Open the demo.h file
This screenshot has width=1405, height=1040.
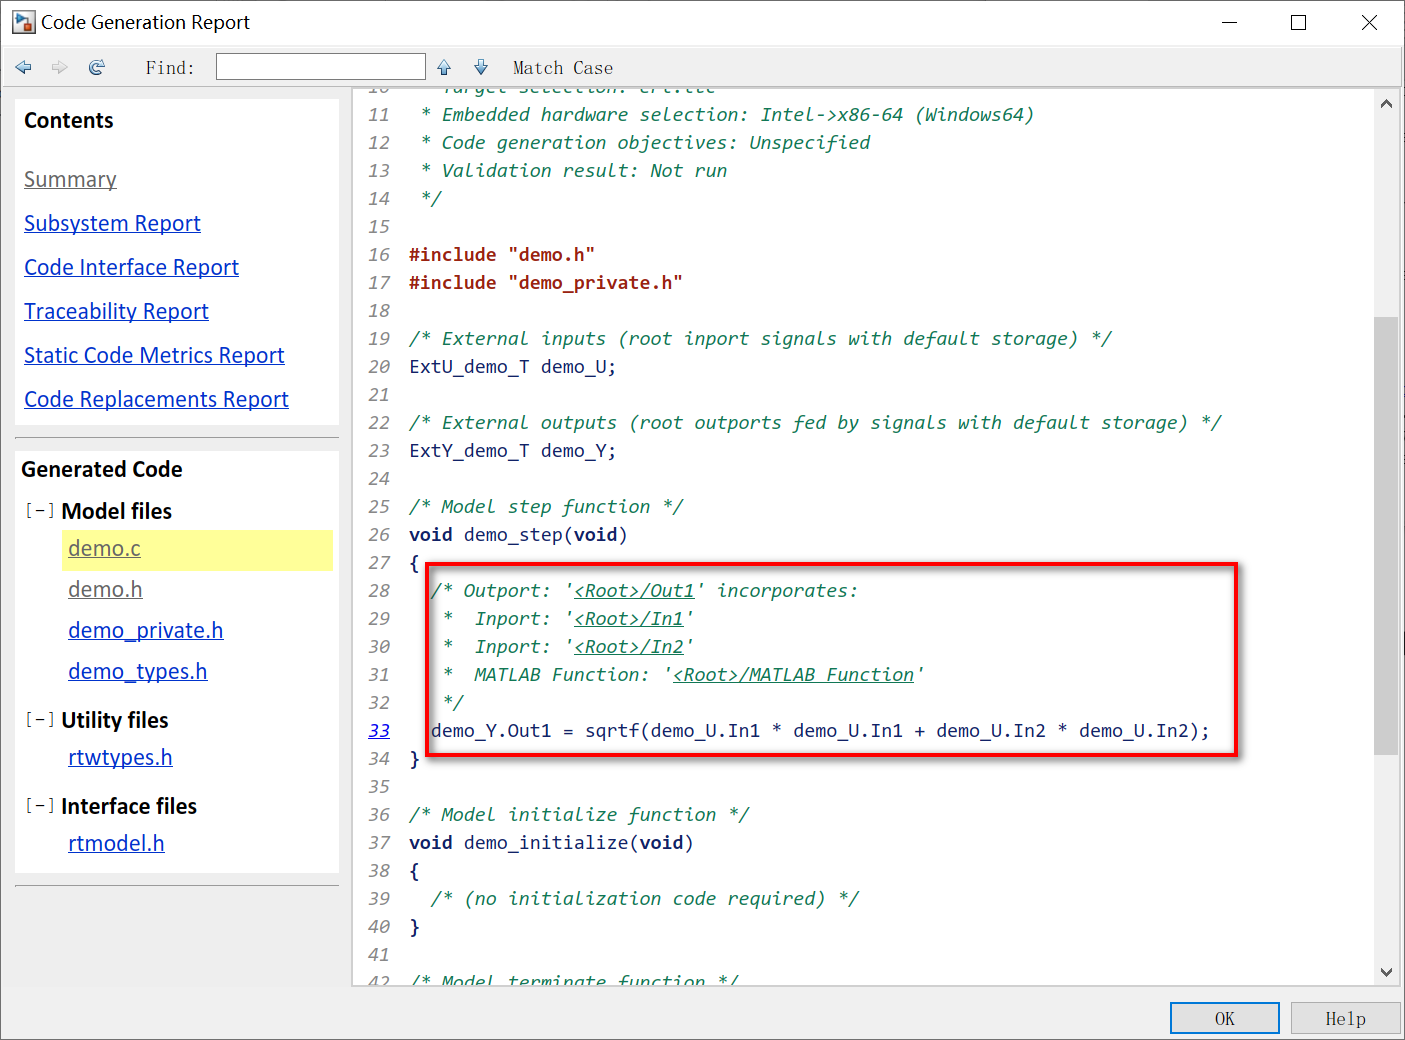point(105,589)
